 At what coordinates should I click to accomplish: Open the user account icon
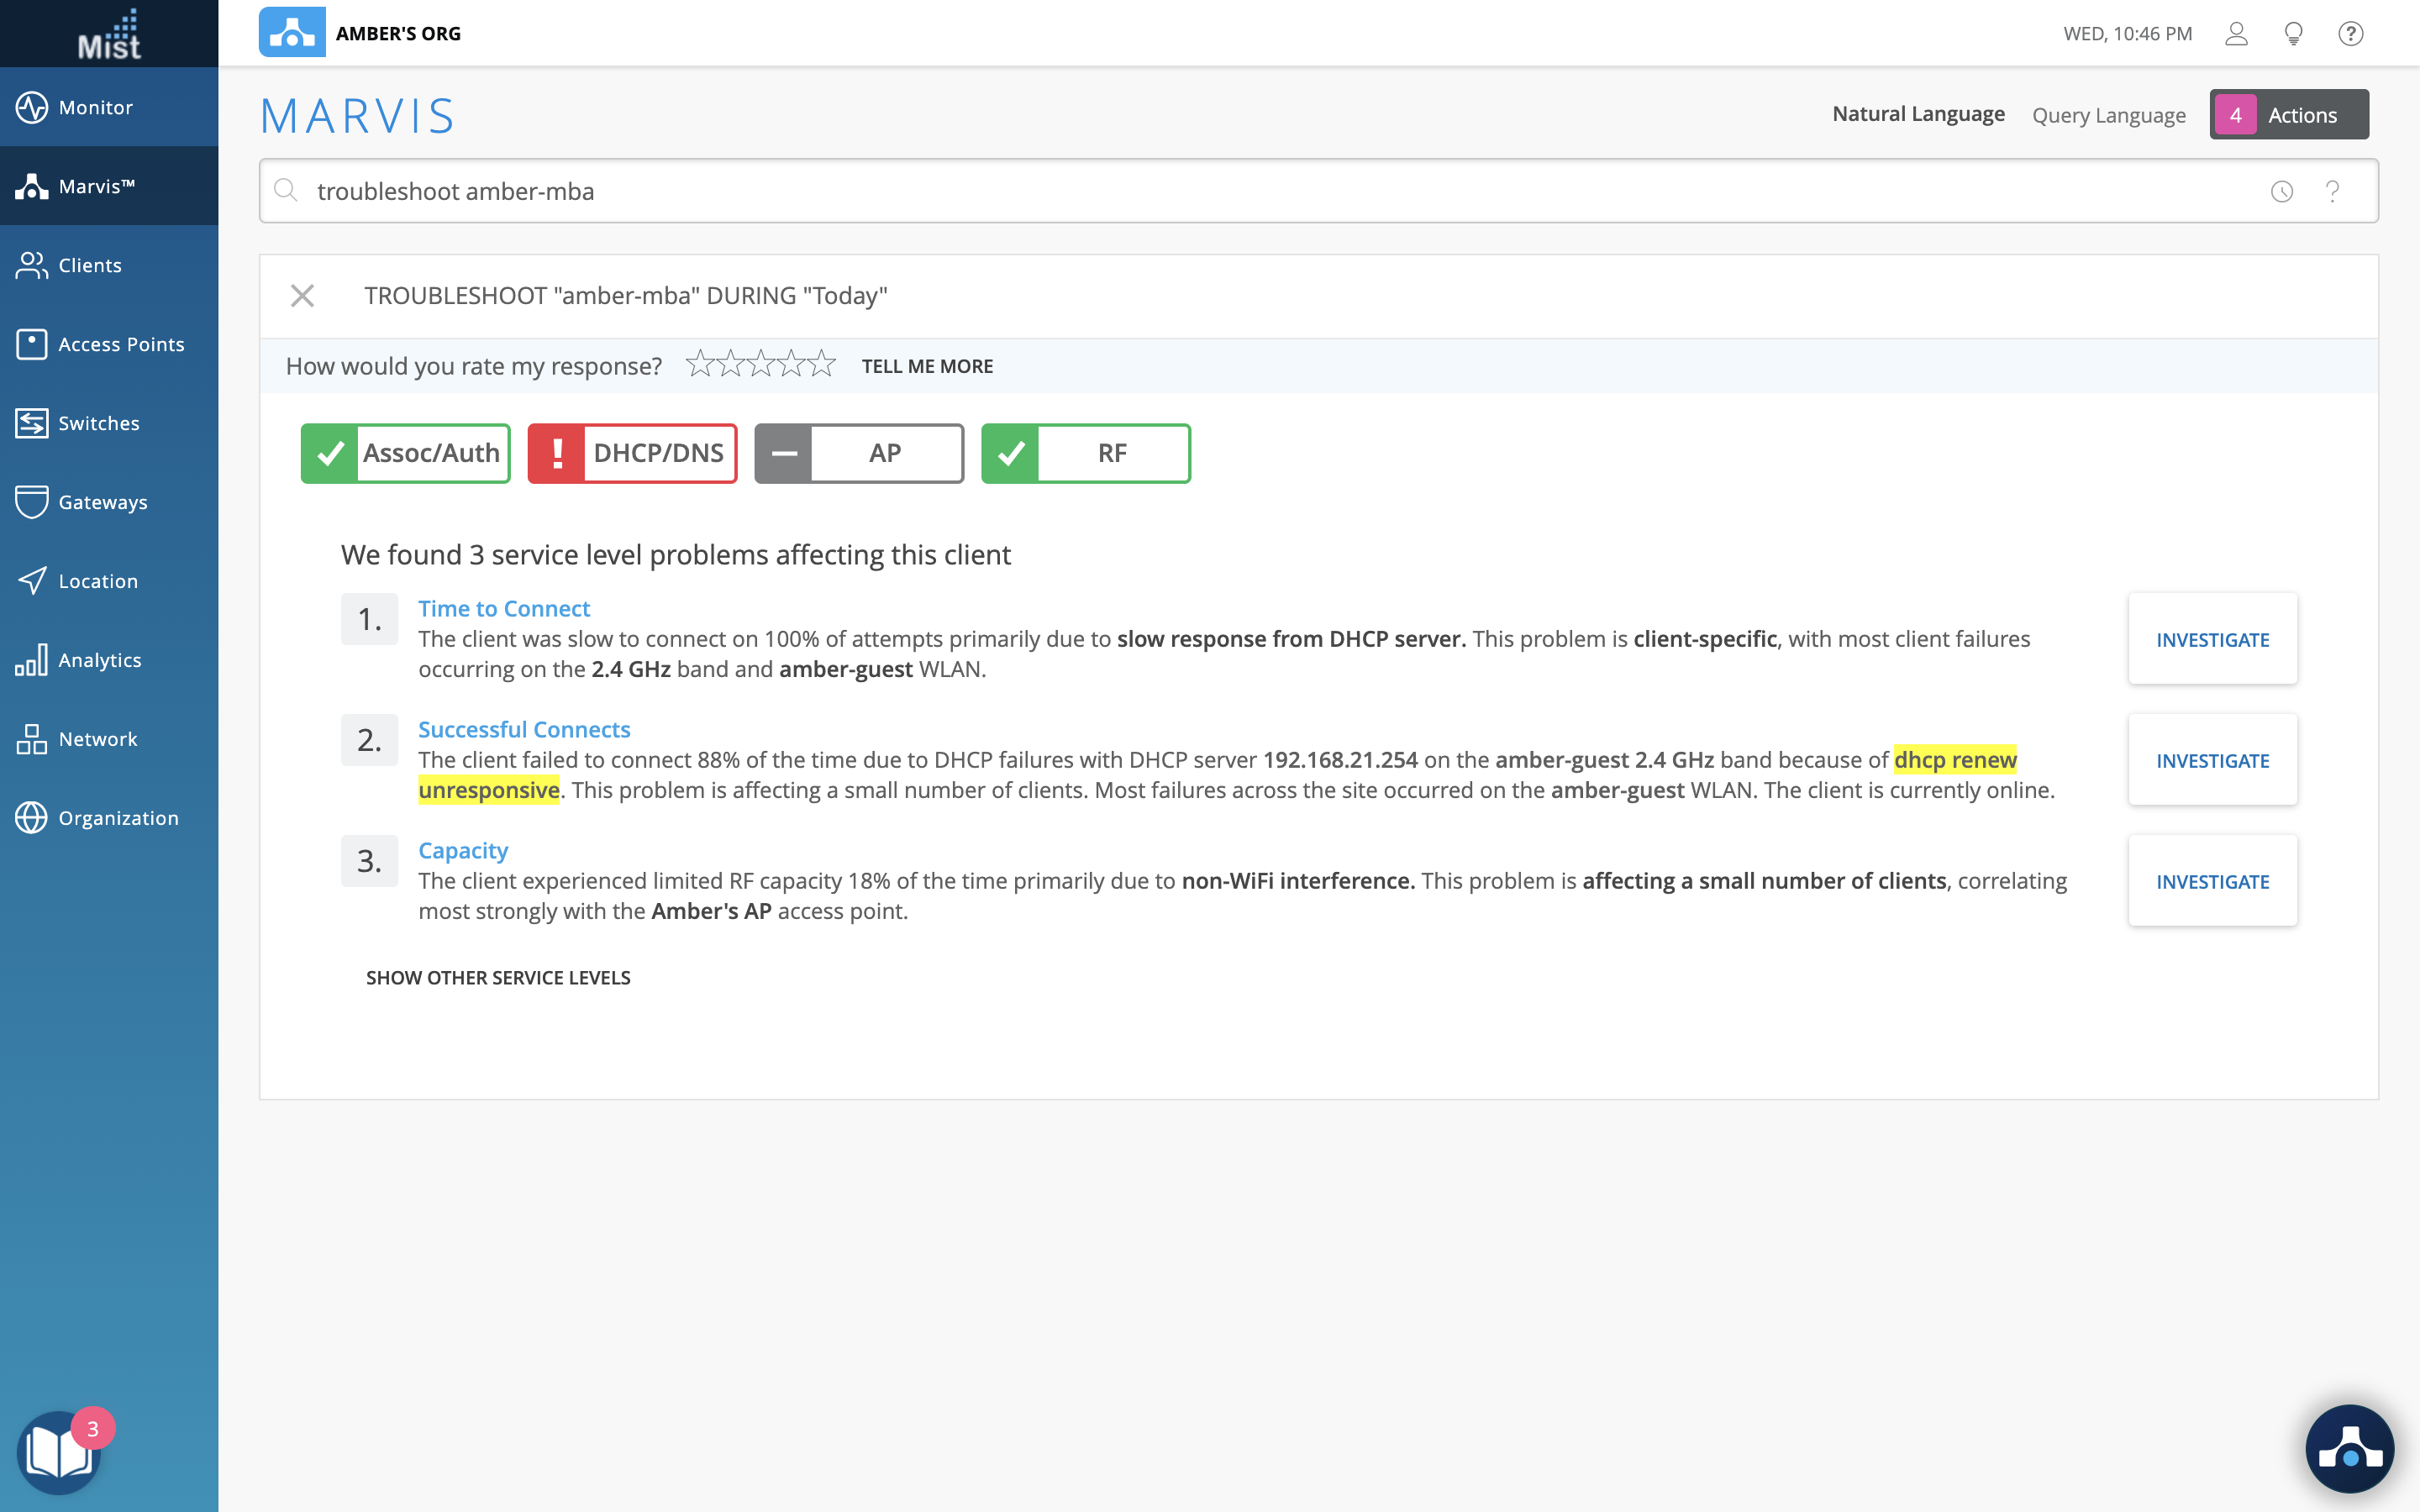click(x=2236, y=34)
